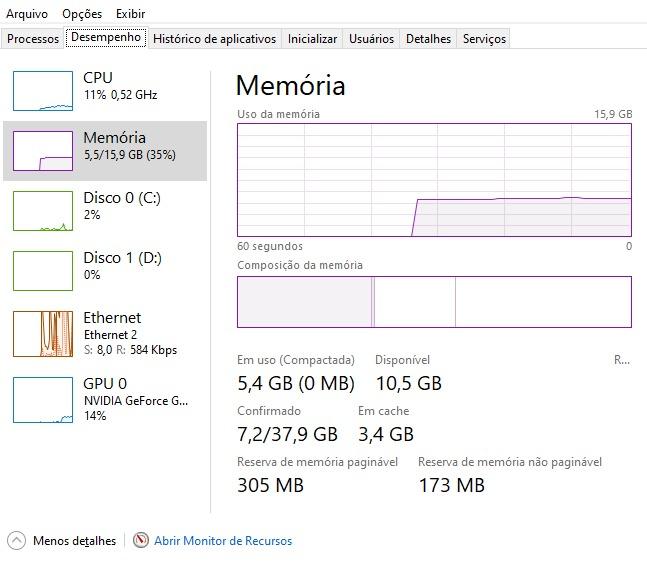This screenshot has width=647, height=562.
Task: Open the Exibir menu
Action: point(130,14)
